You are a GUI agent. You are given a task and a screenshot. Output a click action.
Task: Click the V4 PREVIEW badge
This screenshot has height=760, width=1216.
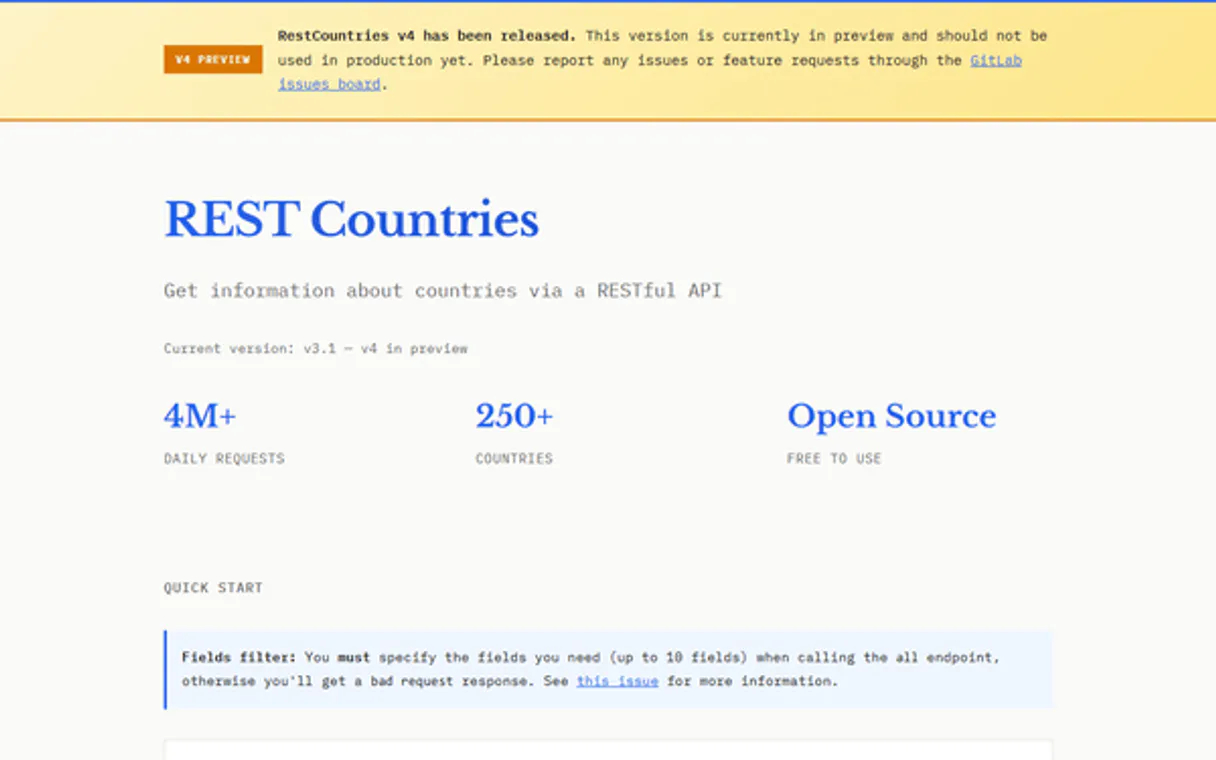[x=212, y=59]
